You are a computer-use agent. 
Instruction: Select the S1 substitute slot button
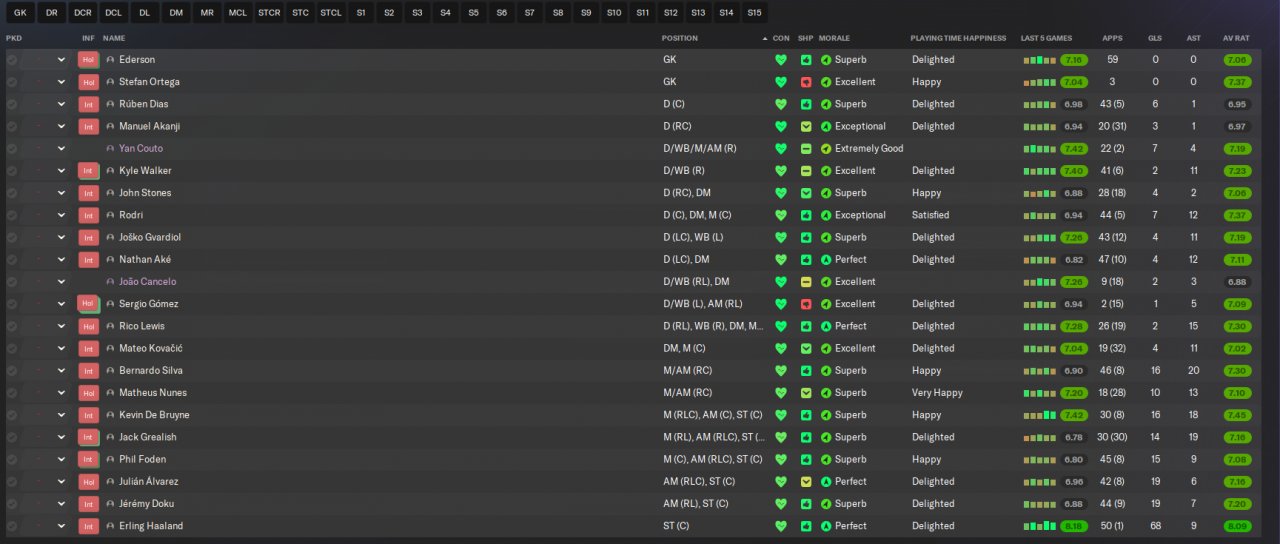click(x=361, y=13)
